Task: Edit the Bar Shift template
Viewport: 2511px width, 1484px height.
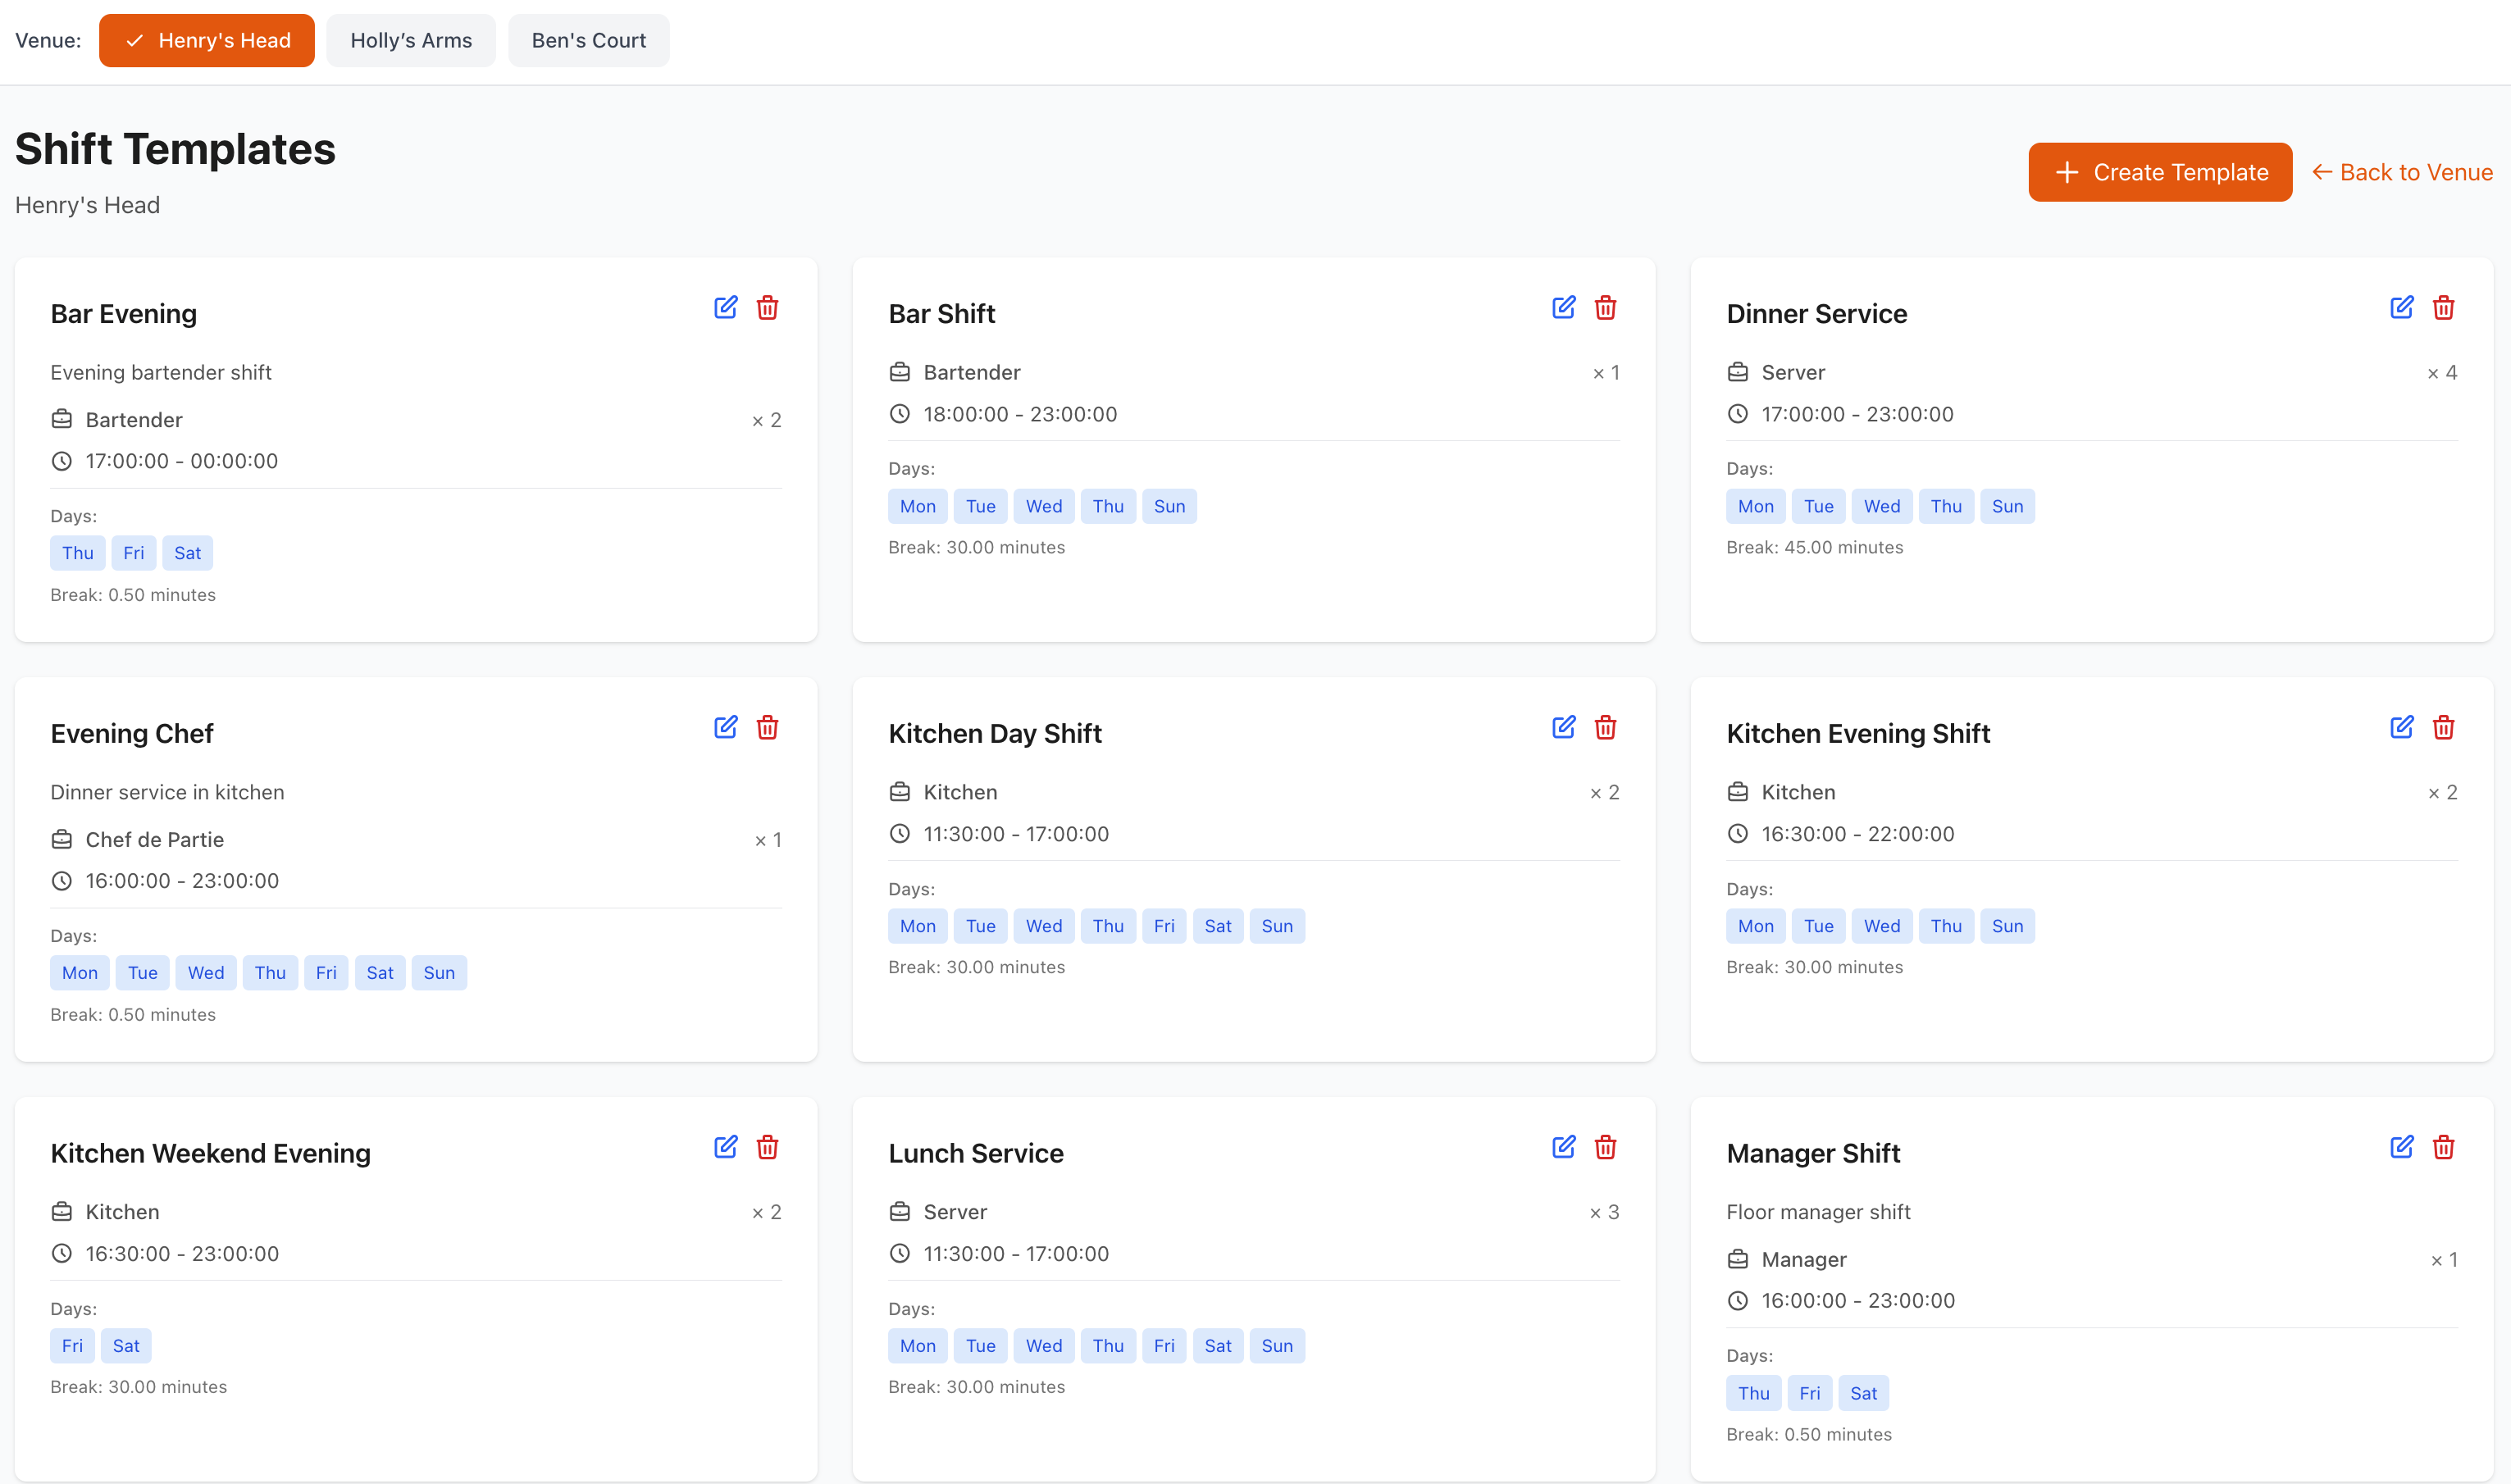Action: [1564, 307]
